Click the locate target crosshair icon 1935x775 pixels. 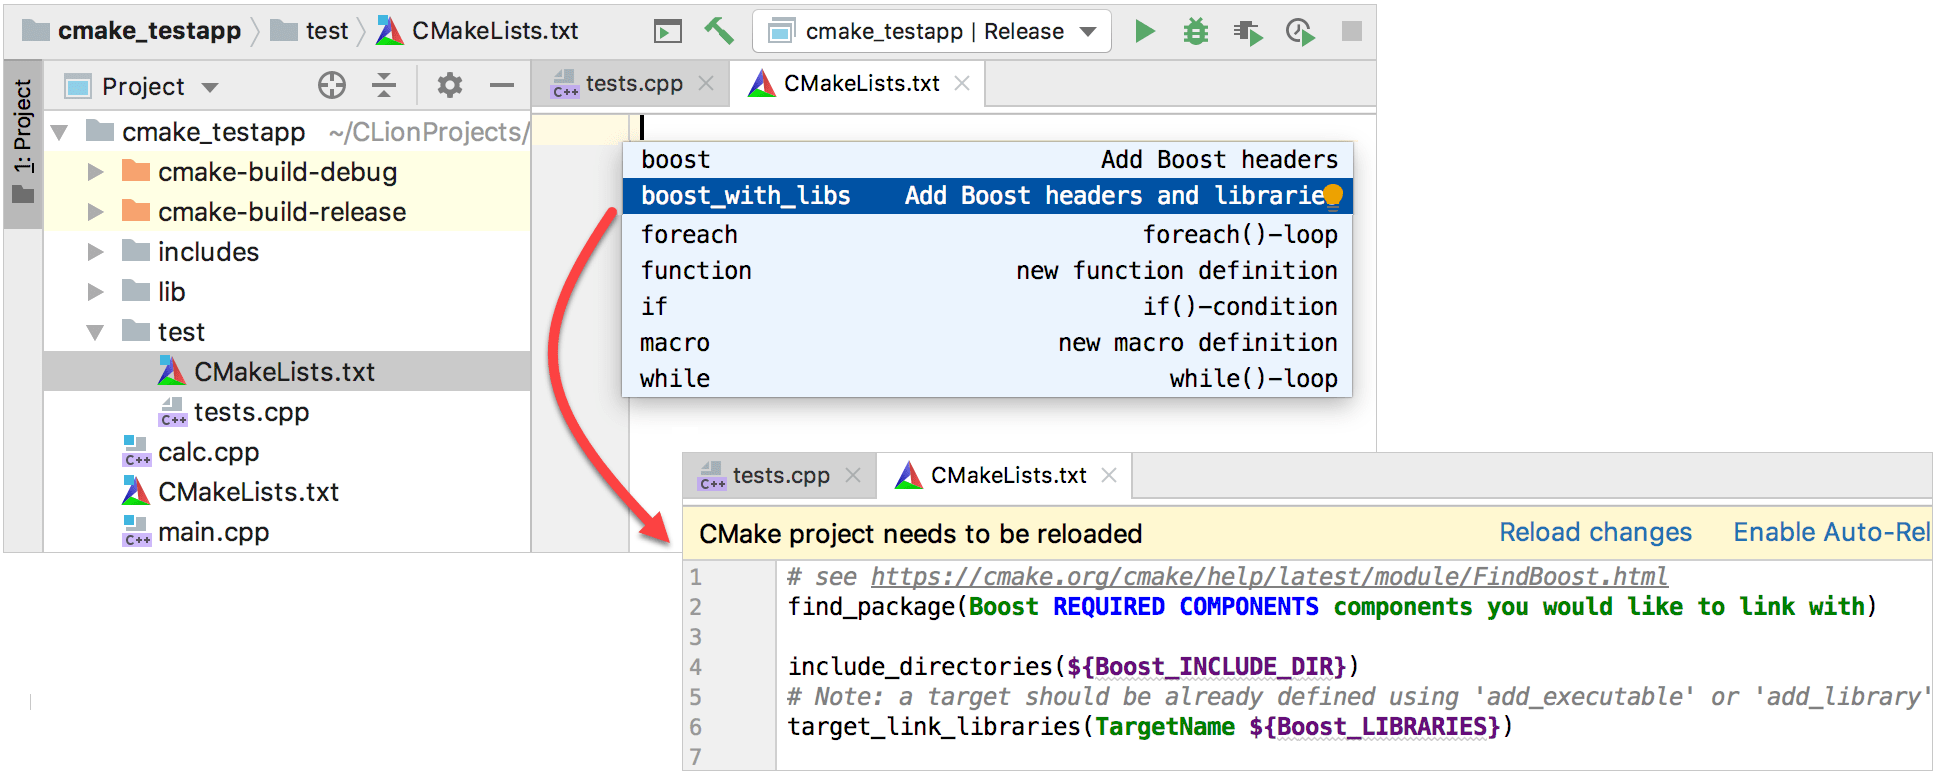click(x=332, y=86)
